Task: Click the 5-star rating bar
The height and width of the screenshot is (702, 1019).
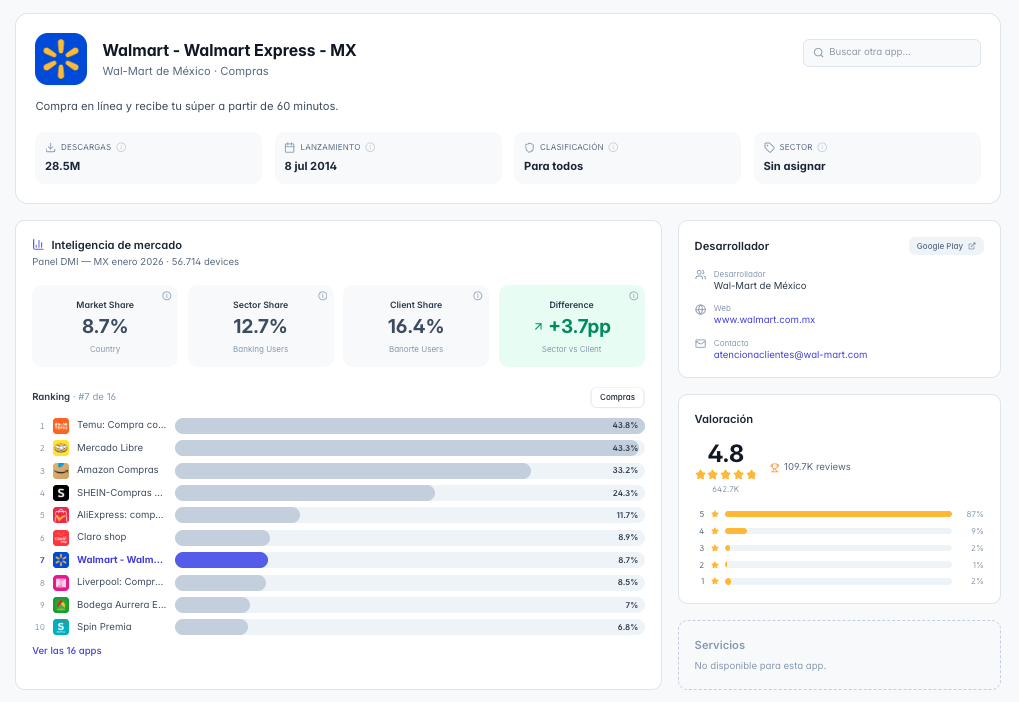Action: click(838, 514)
